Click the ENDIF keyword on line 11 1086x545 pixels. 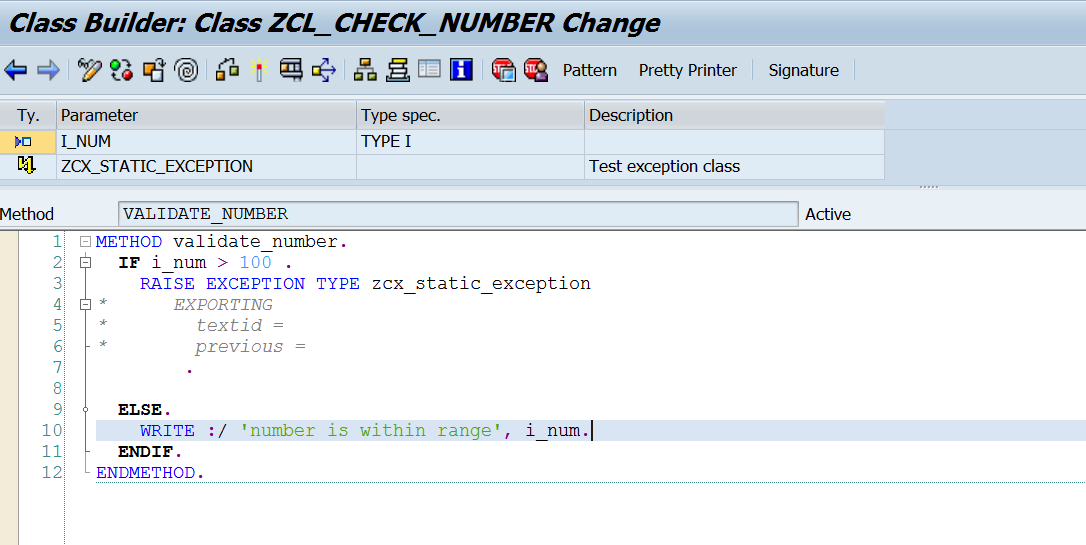click(x=145, y=452)
